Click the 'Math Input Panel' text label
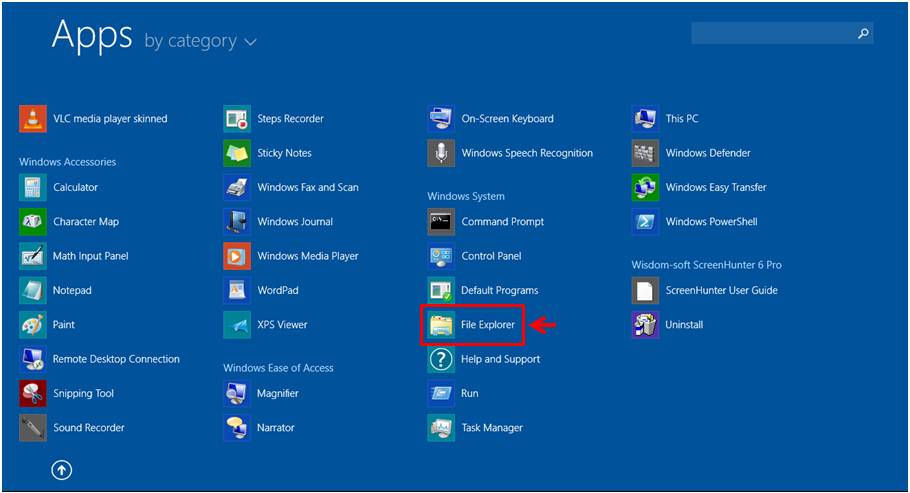 coord(91,256)
